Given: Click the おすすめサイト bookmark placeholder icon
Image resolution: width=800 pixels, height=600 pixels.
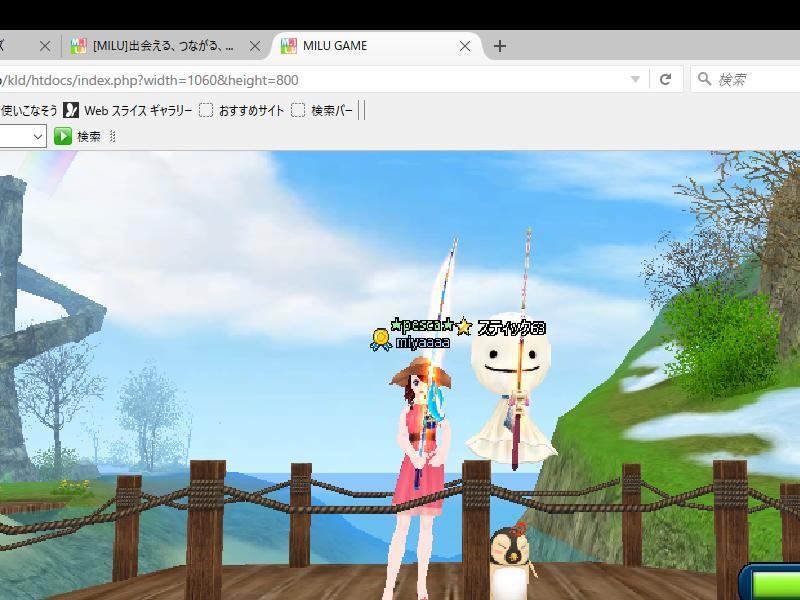Looking at the screenshot, I should tap(206, 110).
